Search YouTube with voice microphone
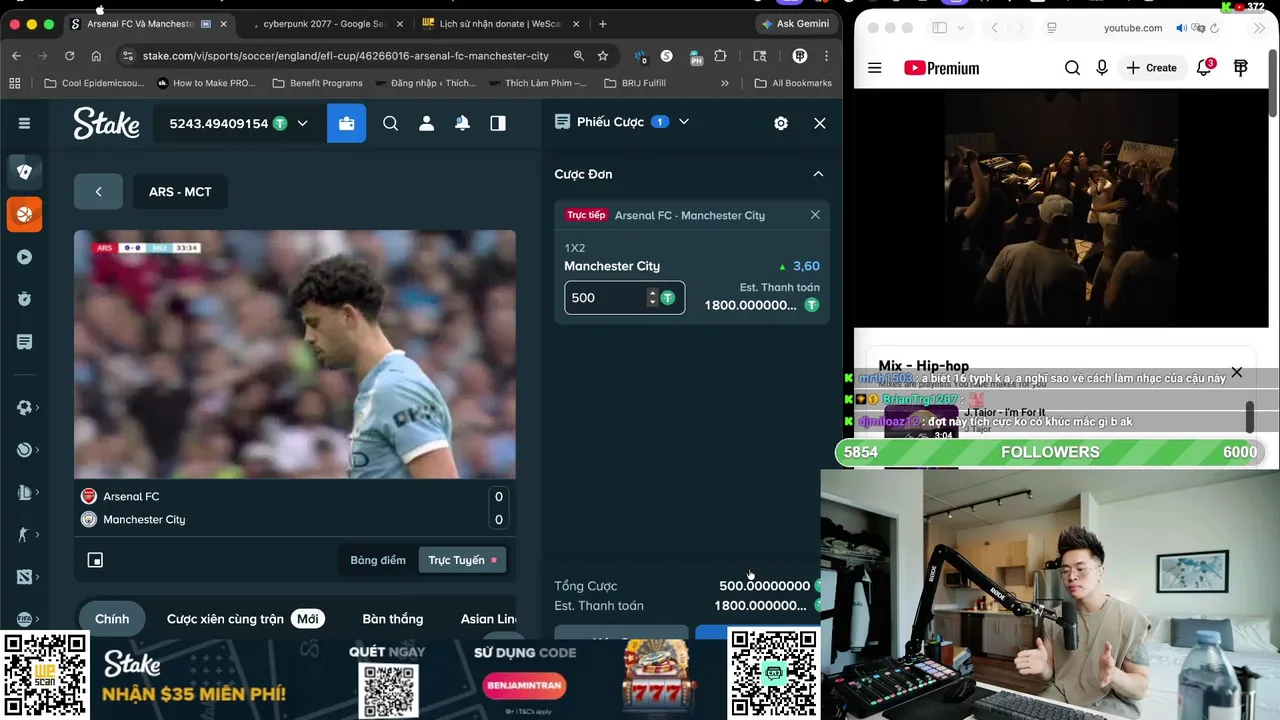The height and width of the screenshot is (720, 1280). (1102, 68)
